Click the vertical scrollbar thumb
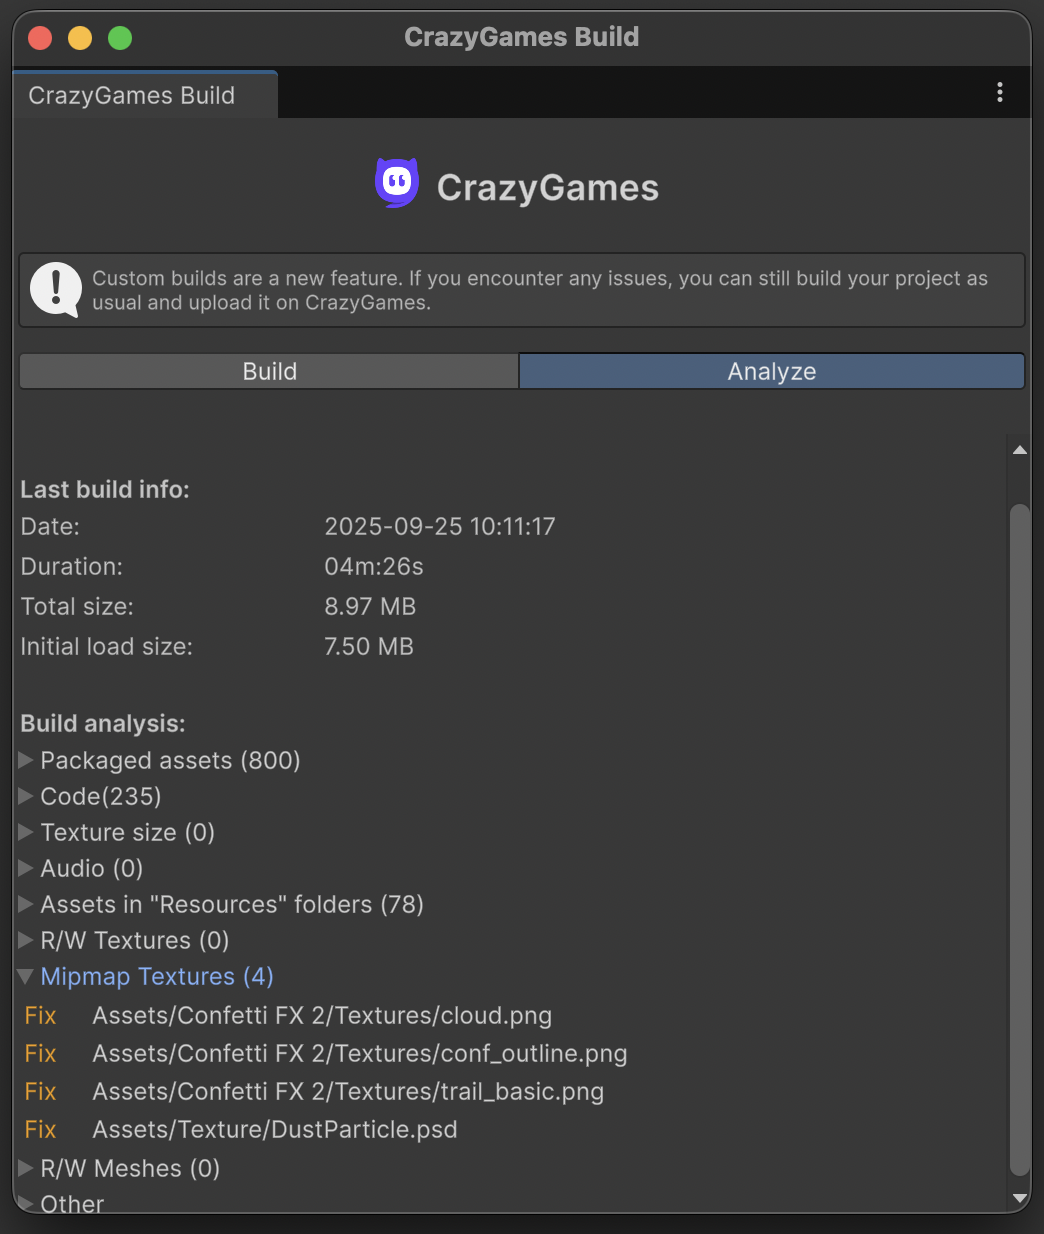Viewport: 1044px width, 1234px height. pos(1019,840)
